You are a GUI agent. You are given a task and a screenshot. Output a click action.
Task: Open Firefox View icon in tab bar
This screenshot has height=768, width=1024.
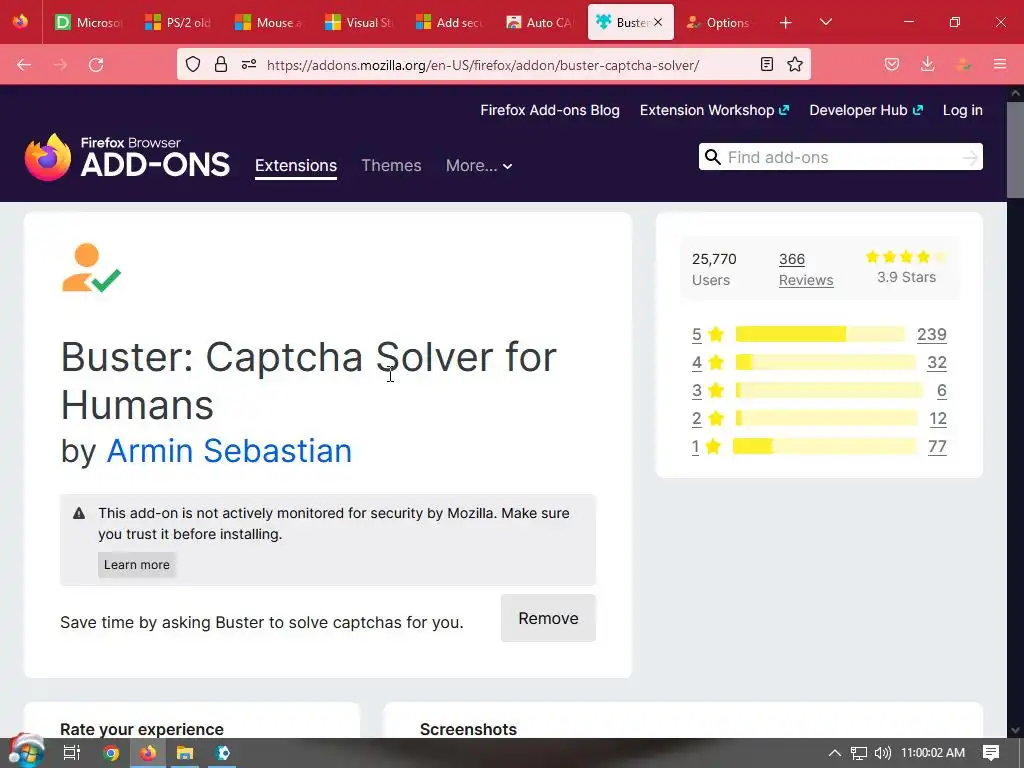click(21, 22)
